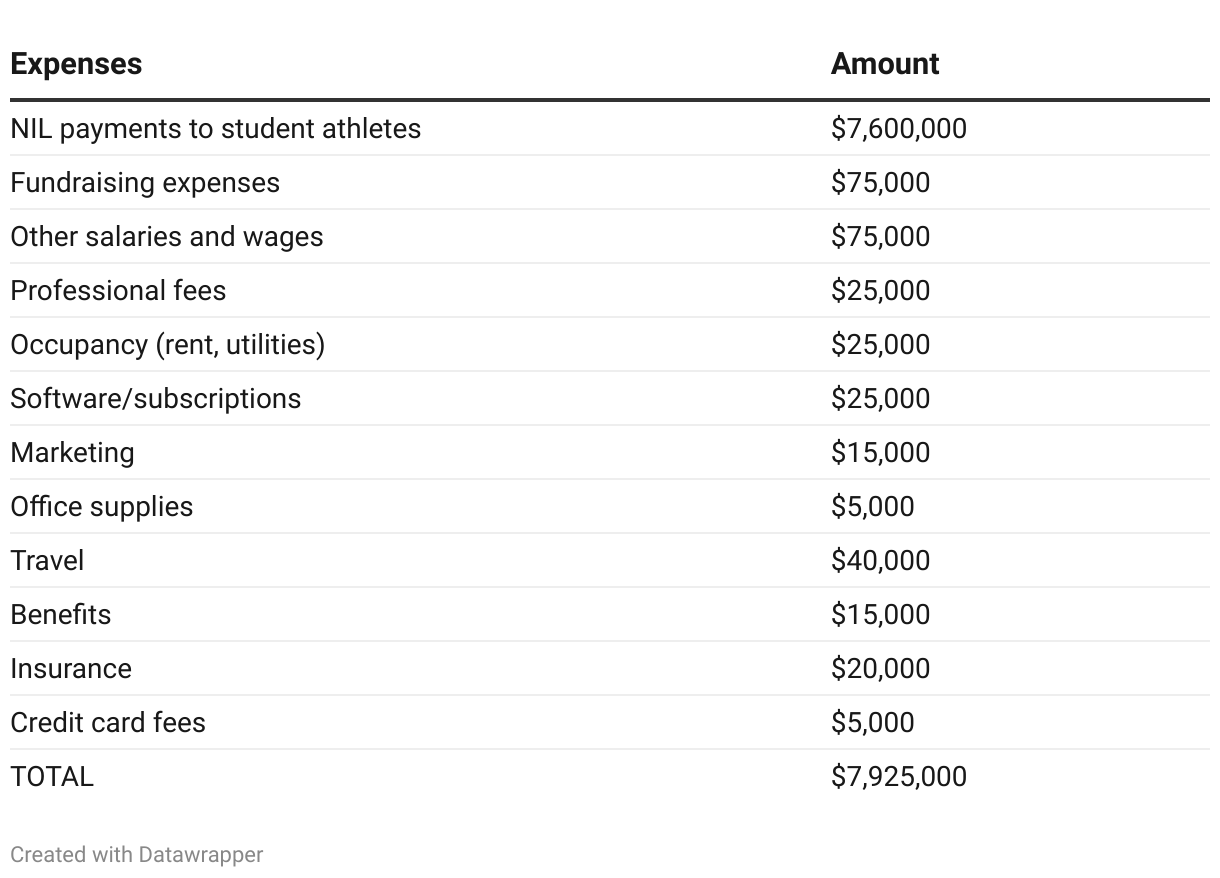
Task: Click the $40,000 Travel amount
Action: (880, 561)
